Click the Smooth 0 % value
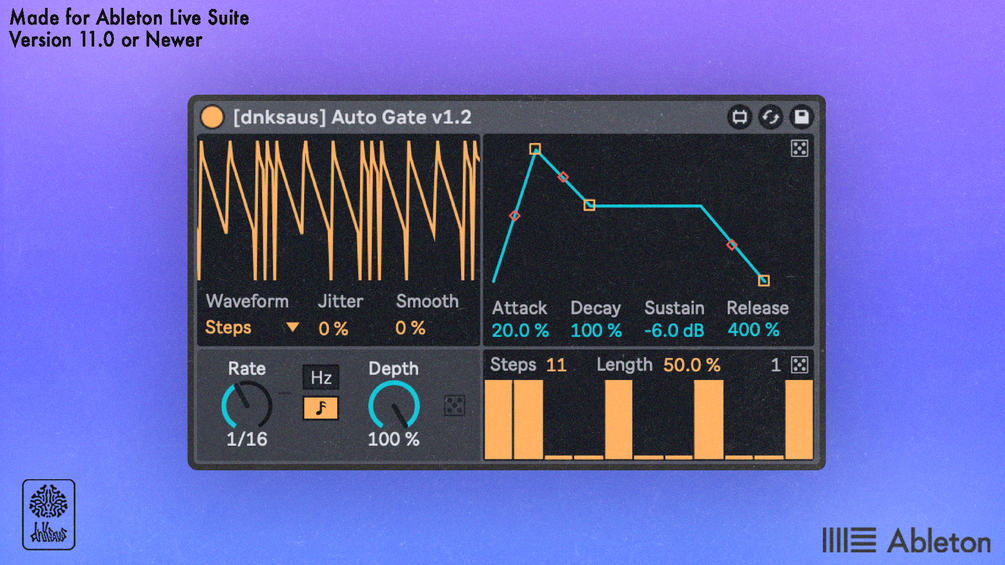 [410, 328]
